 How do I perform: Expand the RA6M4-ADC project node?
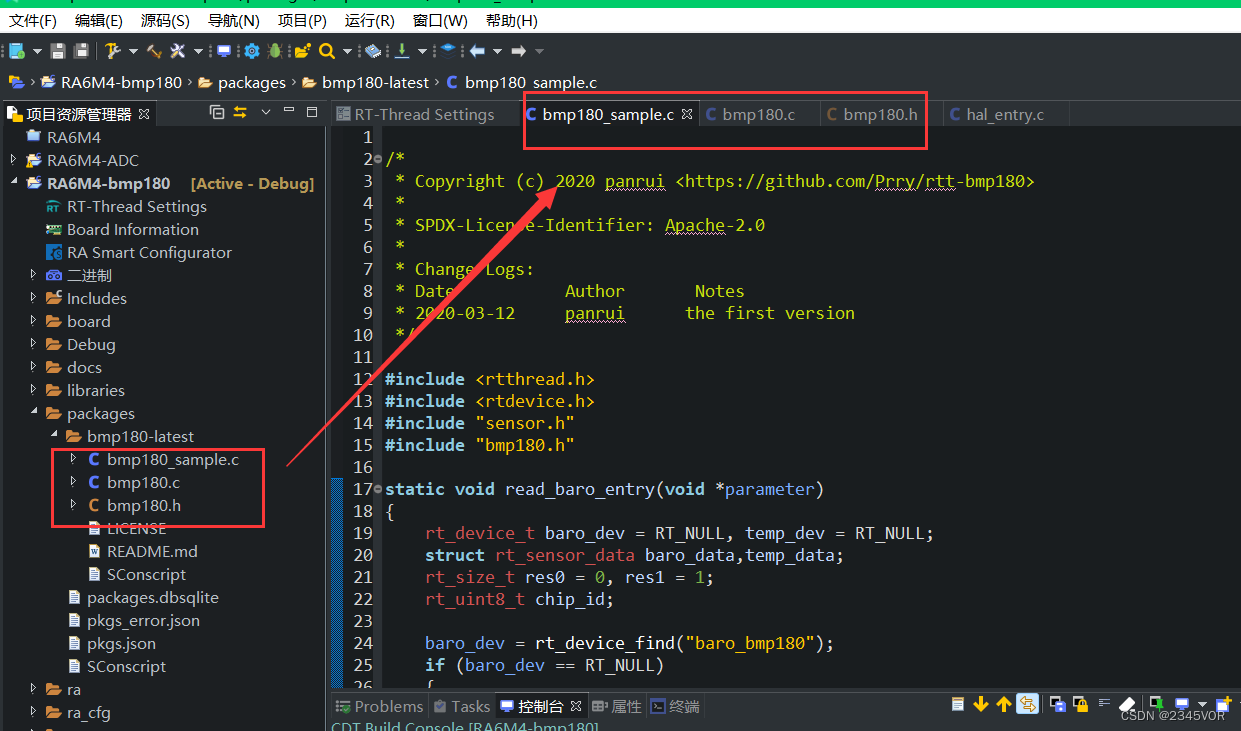[x=13, y=160]
